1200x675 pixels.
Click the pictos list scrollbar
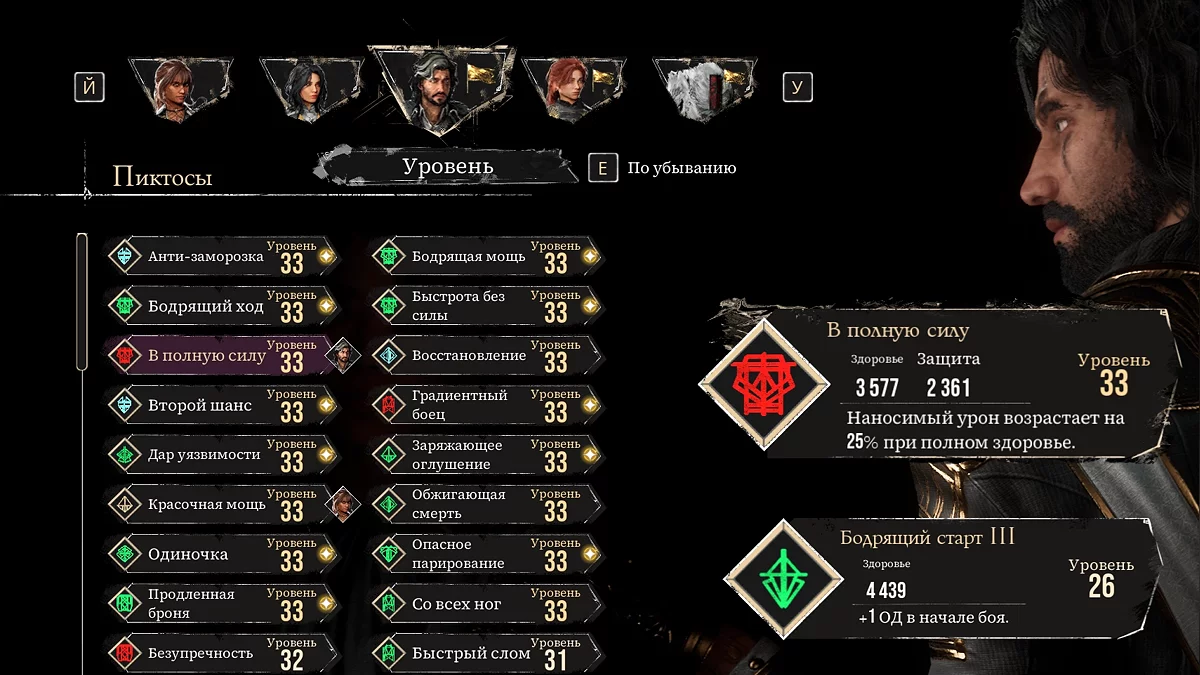[82, 300]
